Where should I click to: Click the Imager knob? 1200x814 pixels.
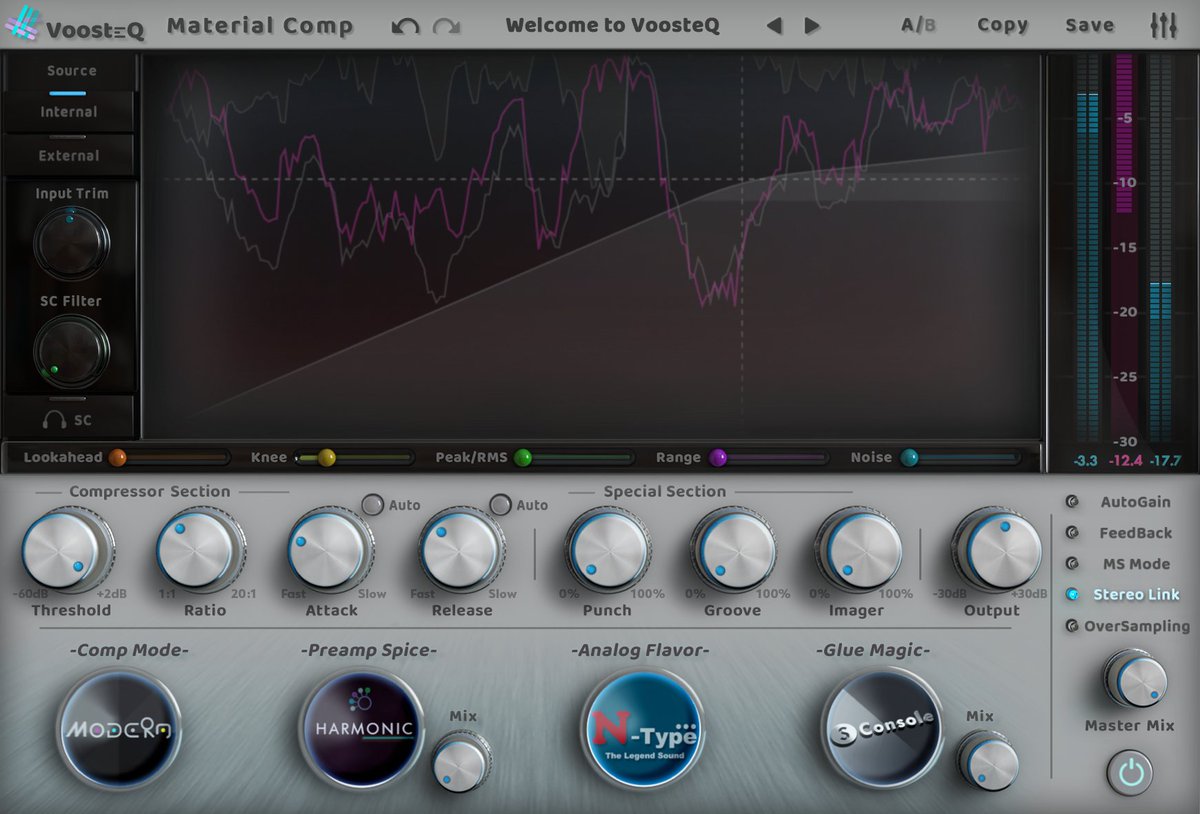[857, 551]
